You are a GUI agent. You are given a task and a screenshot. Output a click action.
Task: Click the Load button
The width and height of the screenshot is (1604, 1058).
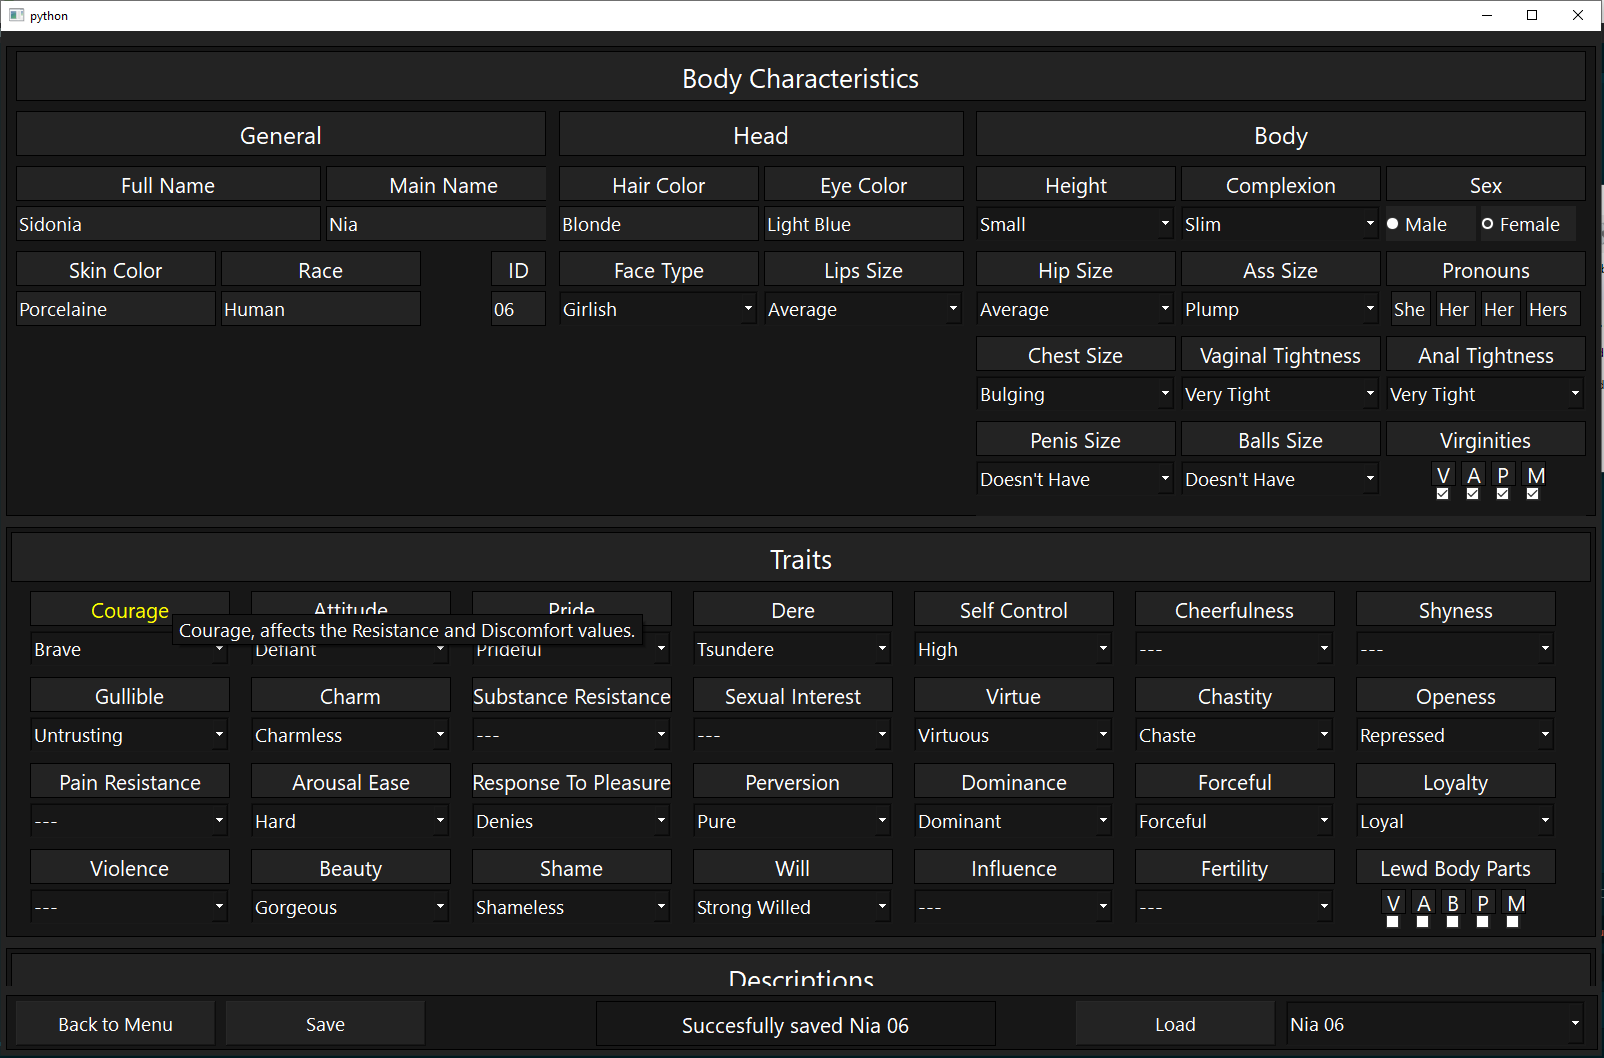coord(1175,1025)
